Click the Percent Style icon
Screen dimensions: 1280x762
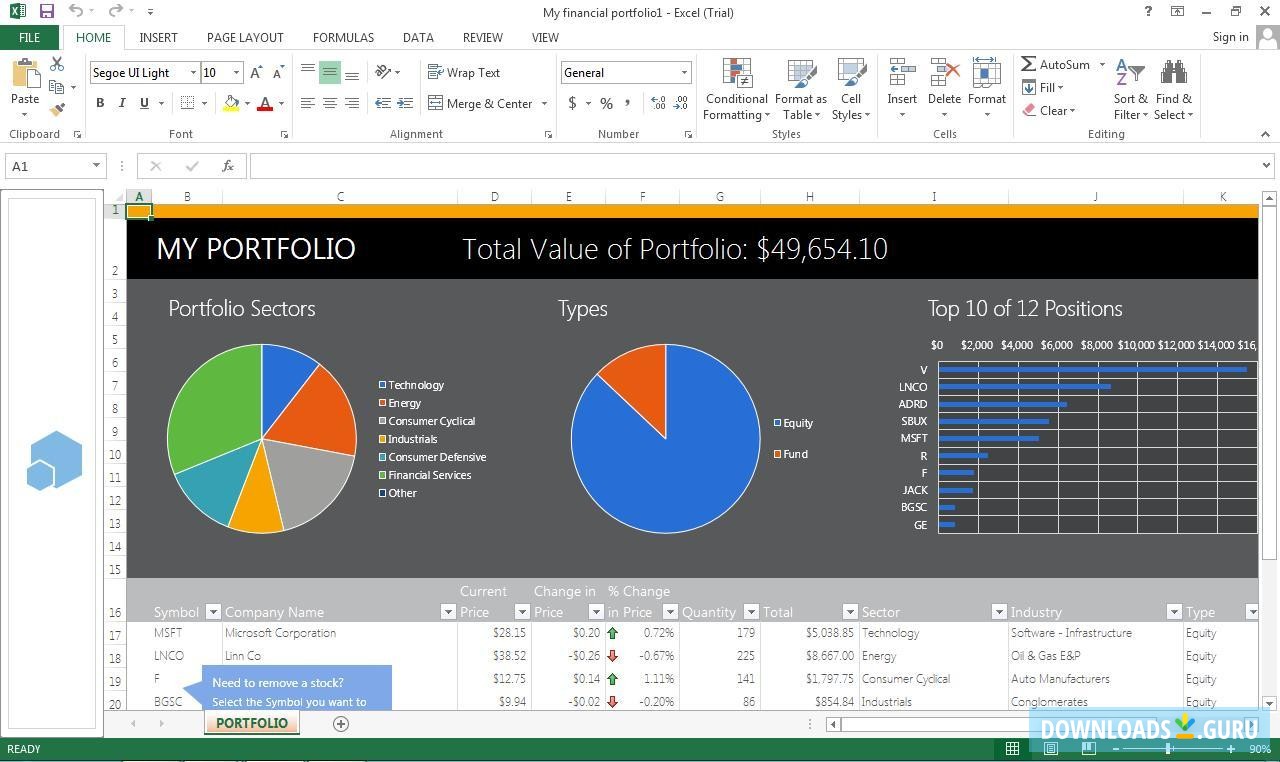coord(606,103)
